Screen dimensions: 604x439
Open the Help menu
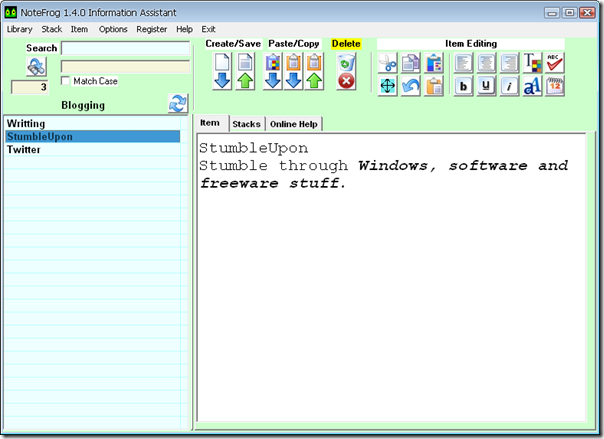pyautogui.click(x=184, y=29)
